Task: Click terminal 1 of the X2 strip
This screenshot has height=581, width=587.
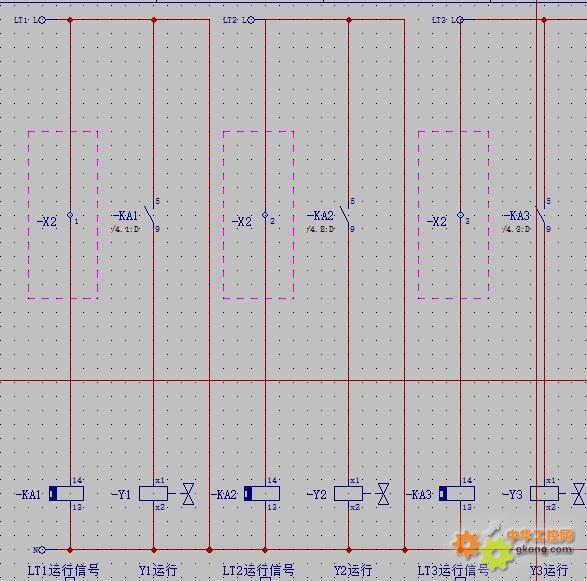Action: [70, 215]
